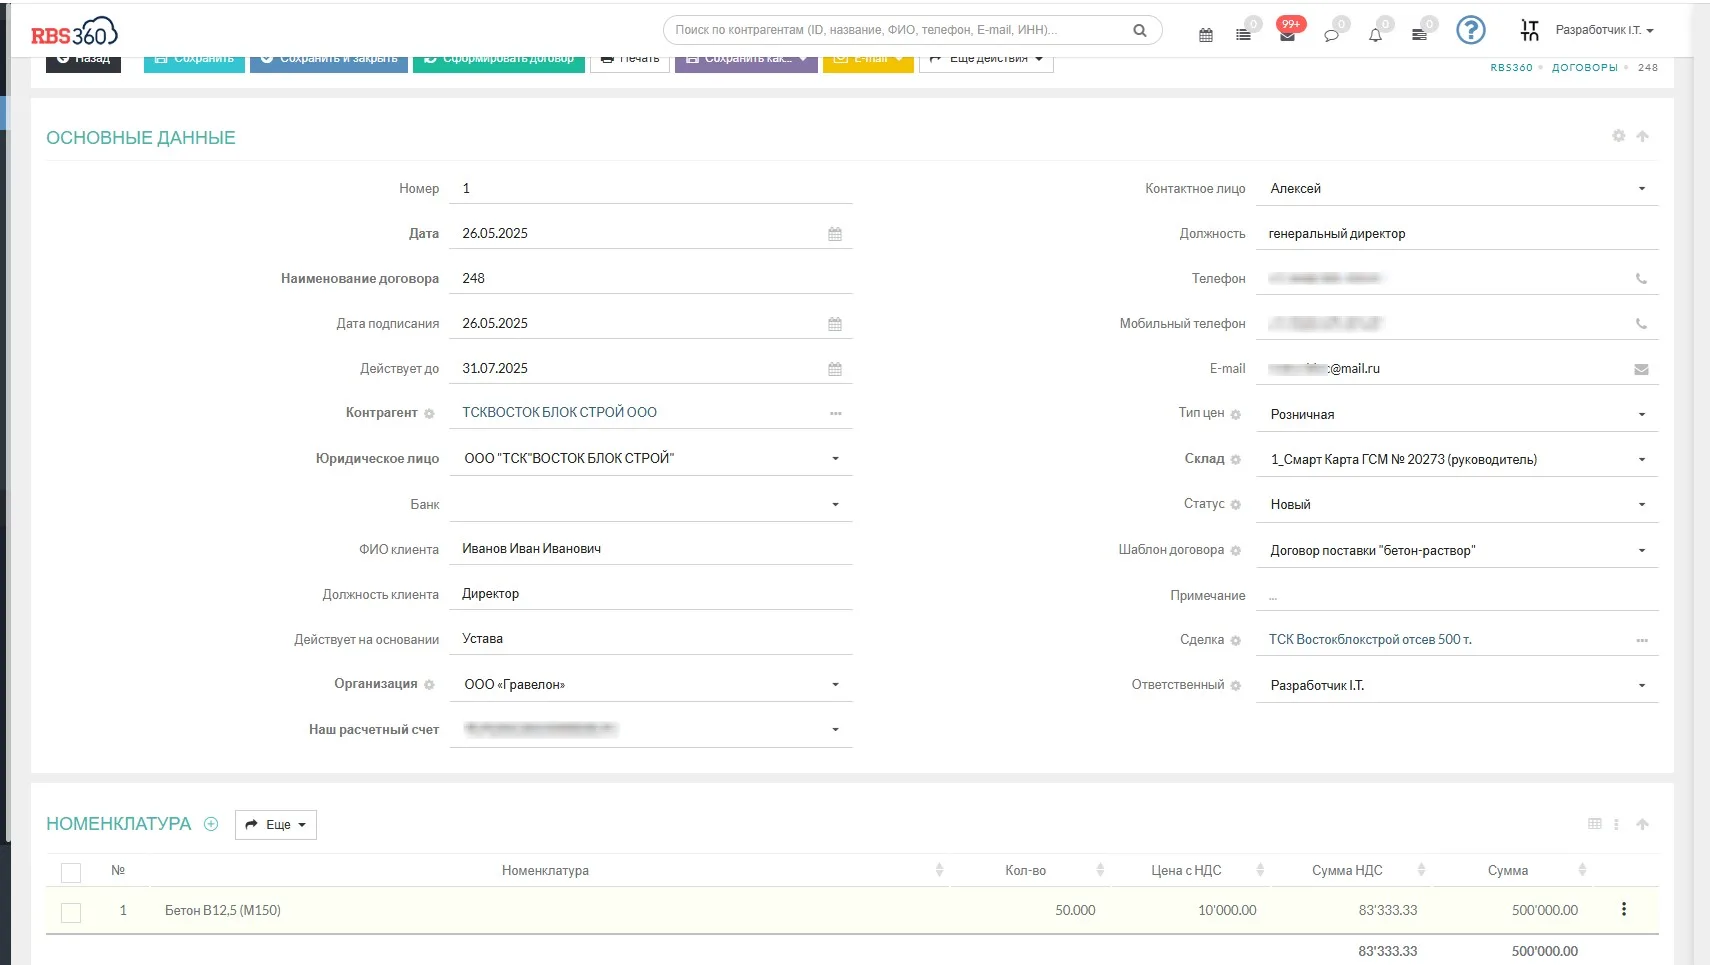
Task: Open the ТСКВОСТОК БЛОК СТРОЙ ООО contractor link
Action: (559, 412)
